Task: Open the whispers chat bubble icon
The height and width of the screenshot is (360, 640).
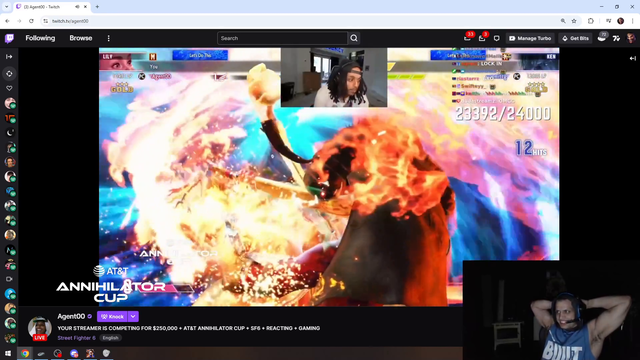Action: coord(496,38)
